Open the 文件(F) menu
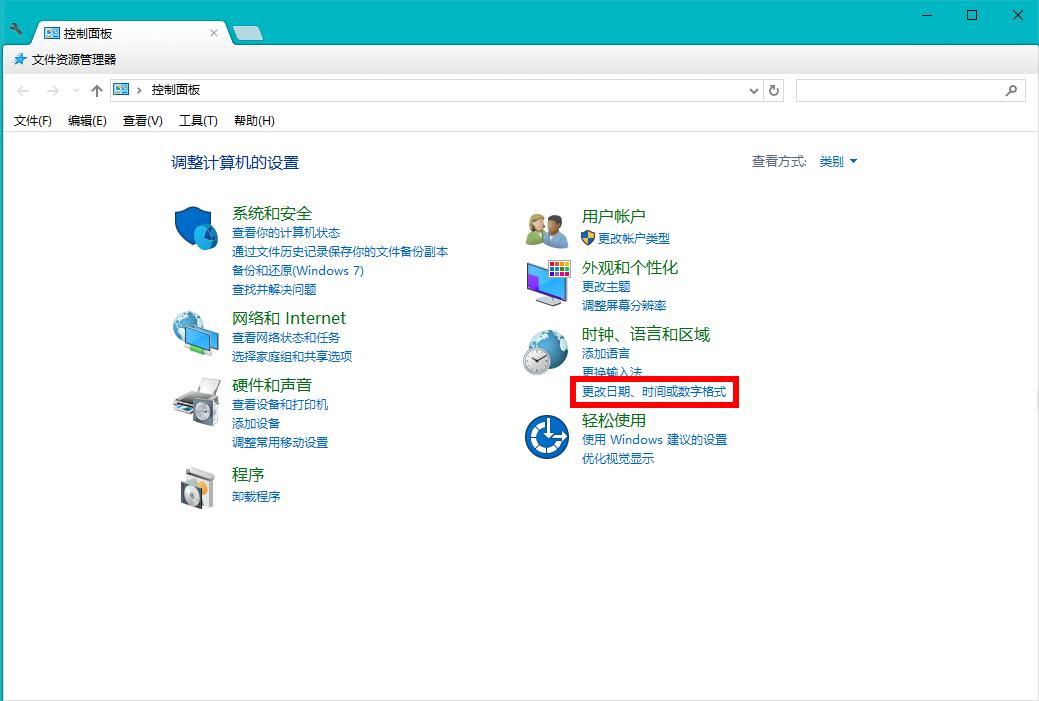The height and width of the screenshot is (701, 1039). 31,120
